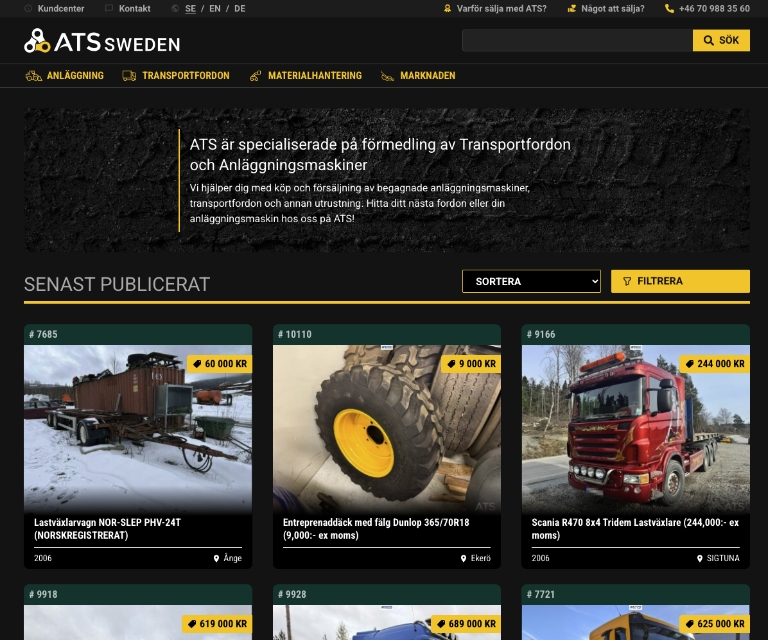
Task: Click the phone icon beside +46 number
Action: pos(669,9)
